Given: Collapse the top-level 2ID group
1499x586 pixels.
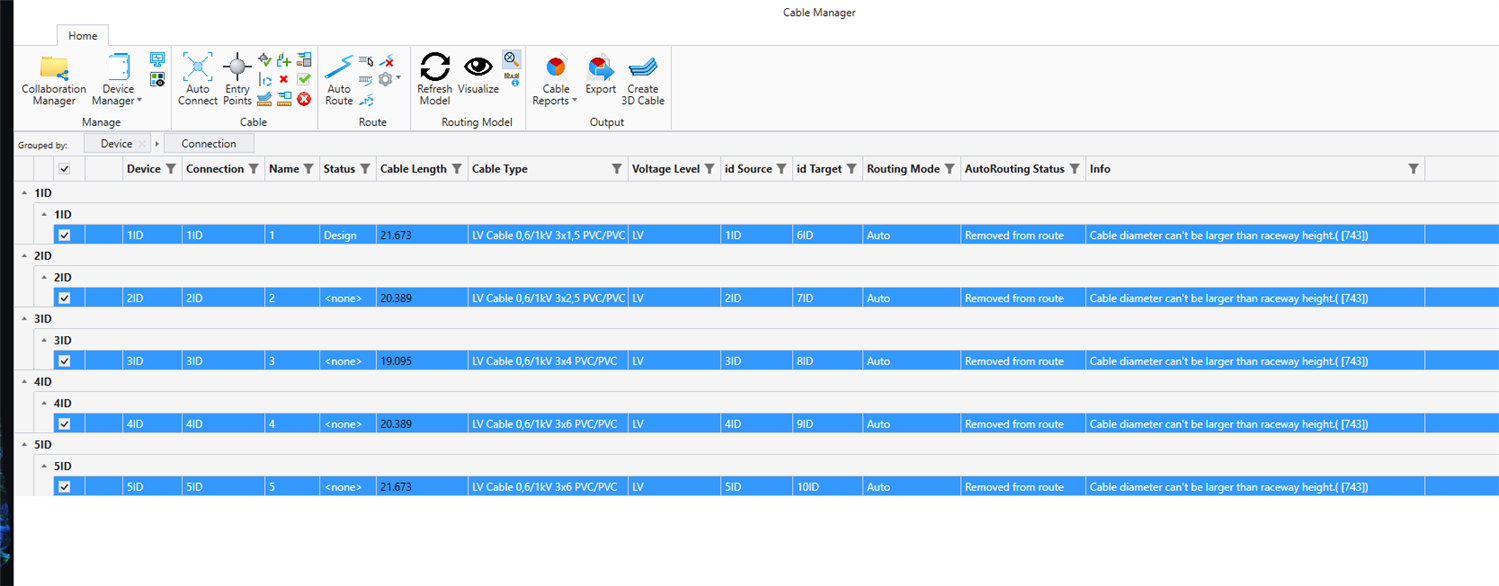Looking at the screenshot, I should [24, 256].
